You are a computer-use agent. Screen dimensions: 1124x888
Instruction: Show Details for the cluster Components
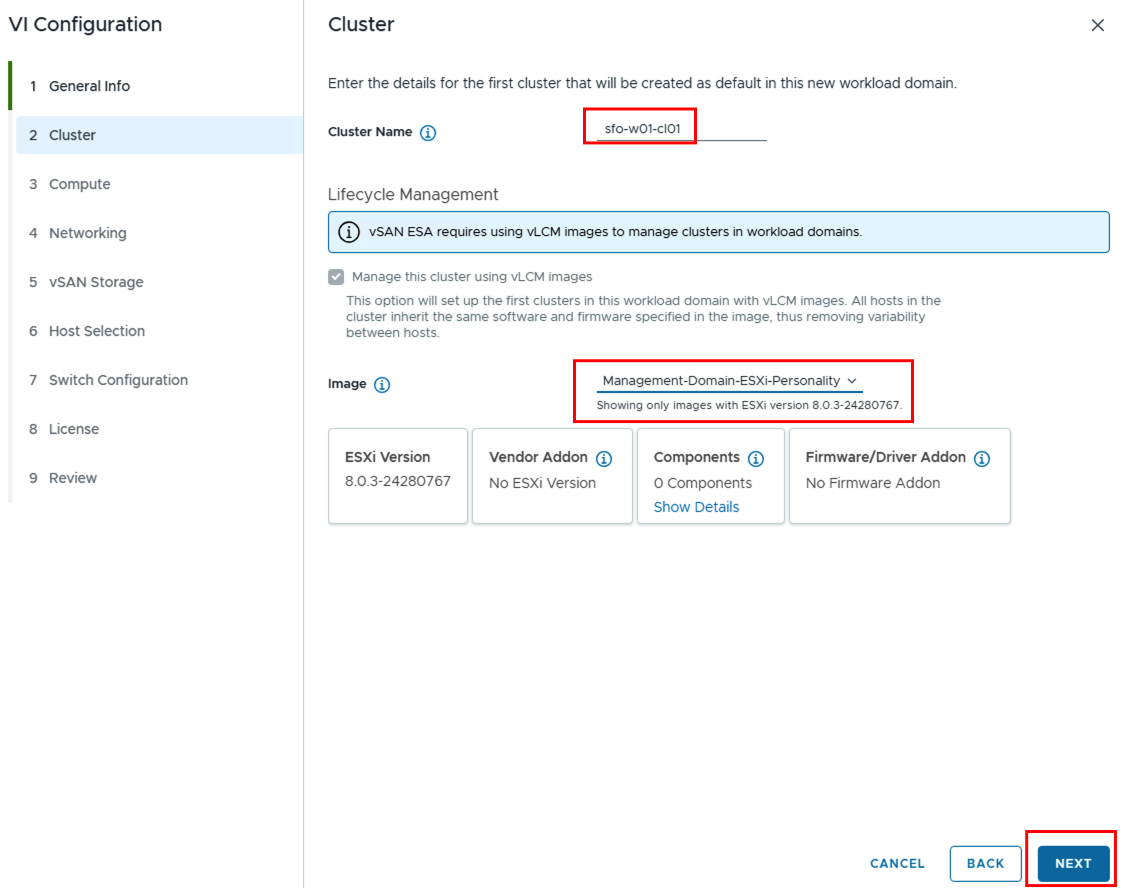[x=696, y=507]
